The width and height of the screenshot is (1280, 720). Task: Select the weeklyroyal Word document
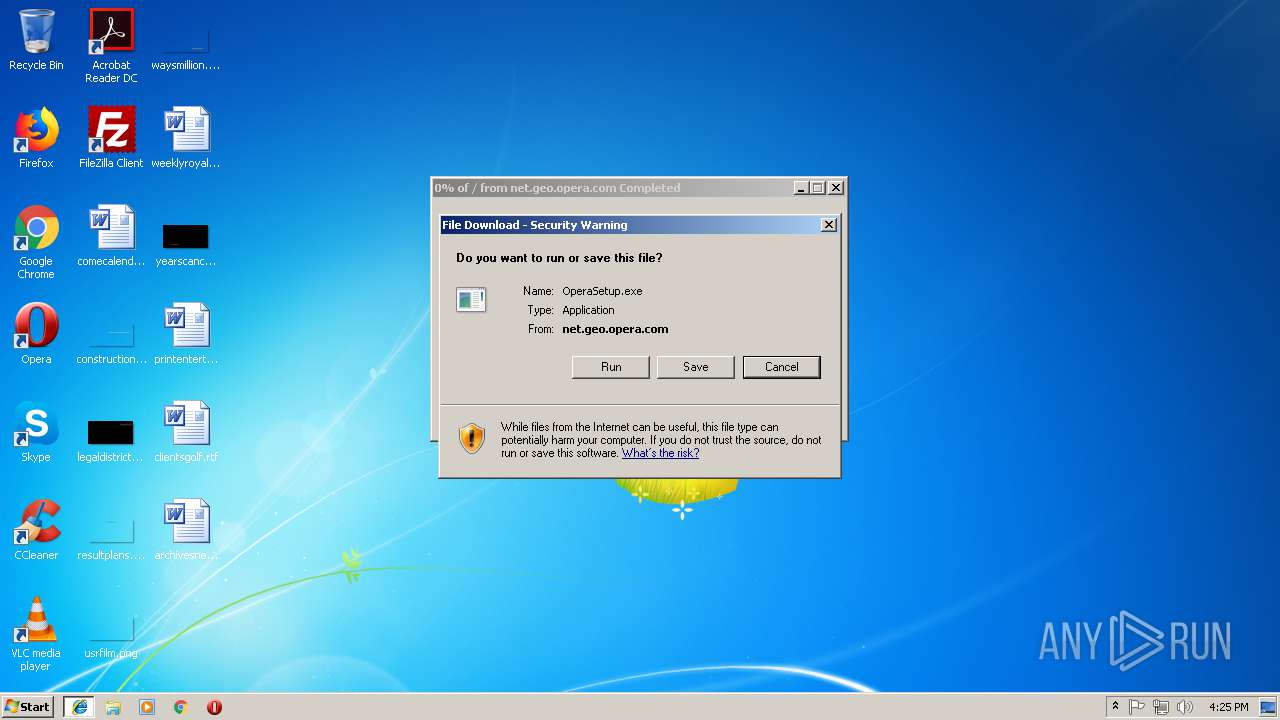[x=186, y=139]
